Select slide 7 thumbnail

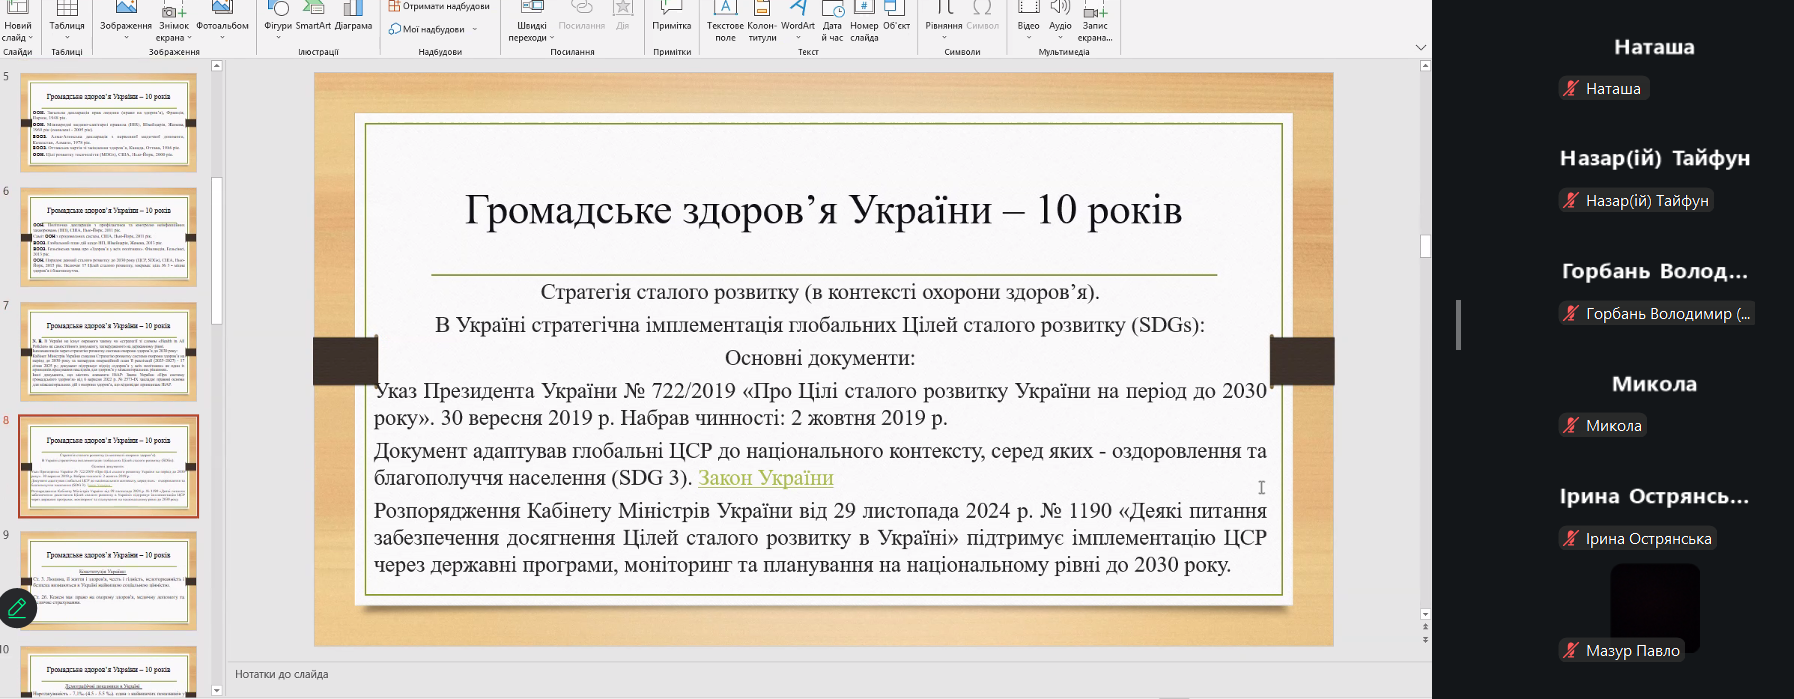click(x=109, y=352)
